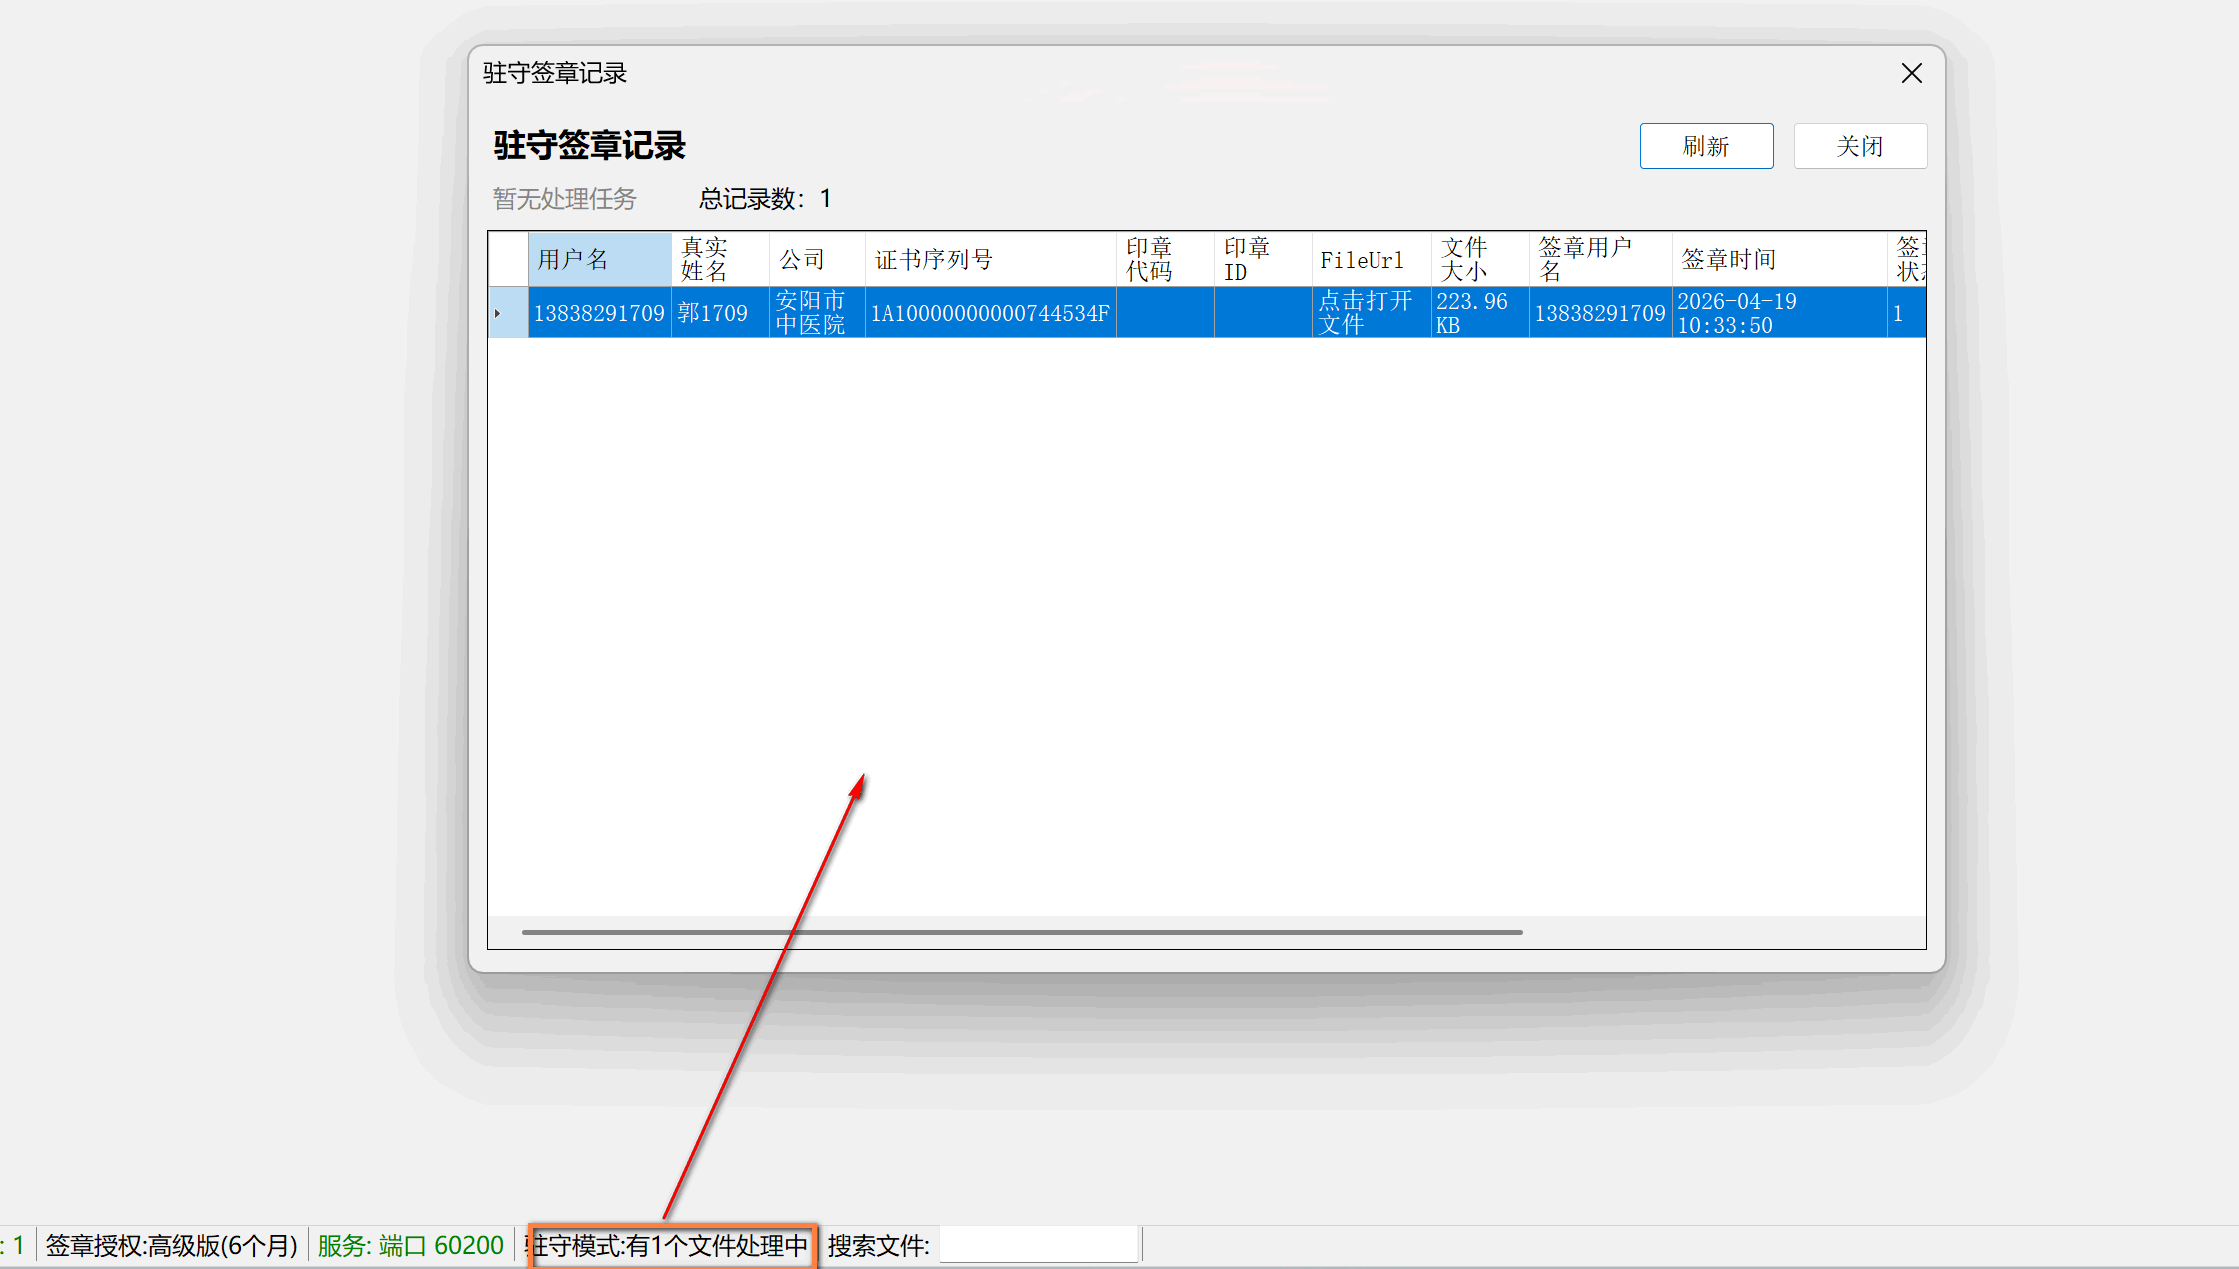Open the file via 点击打开文件 link

click(x=1368, y=312)
